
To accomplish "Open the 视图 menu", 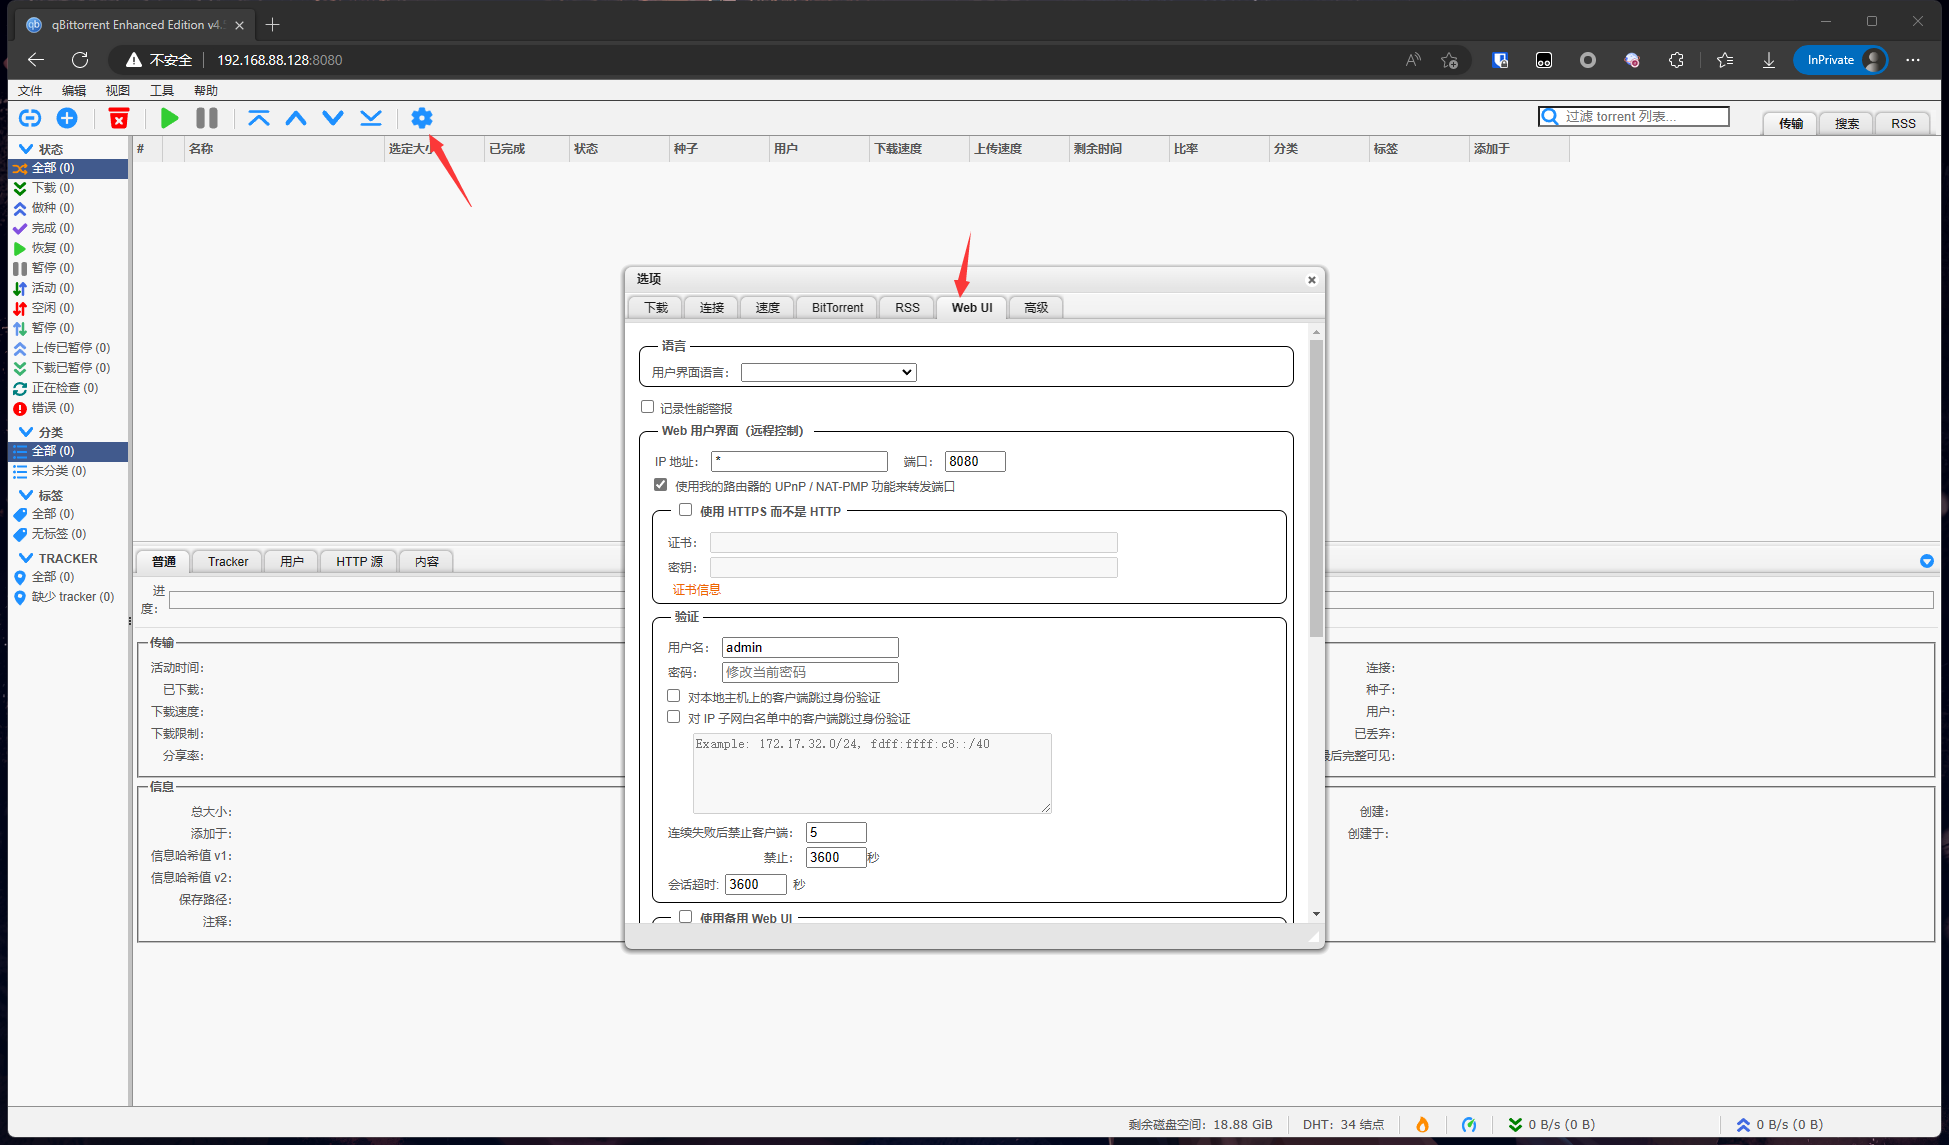I will 118,90.
